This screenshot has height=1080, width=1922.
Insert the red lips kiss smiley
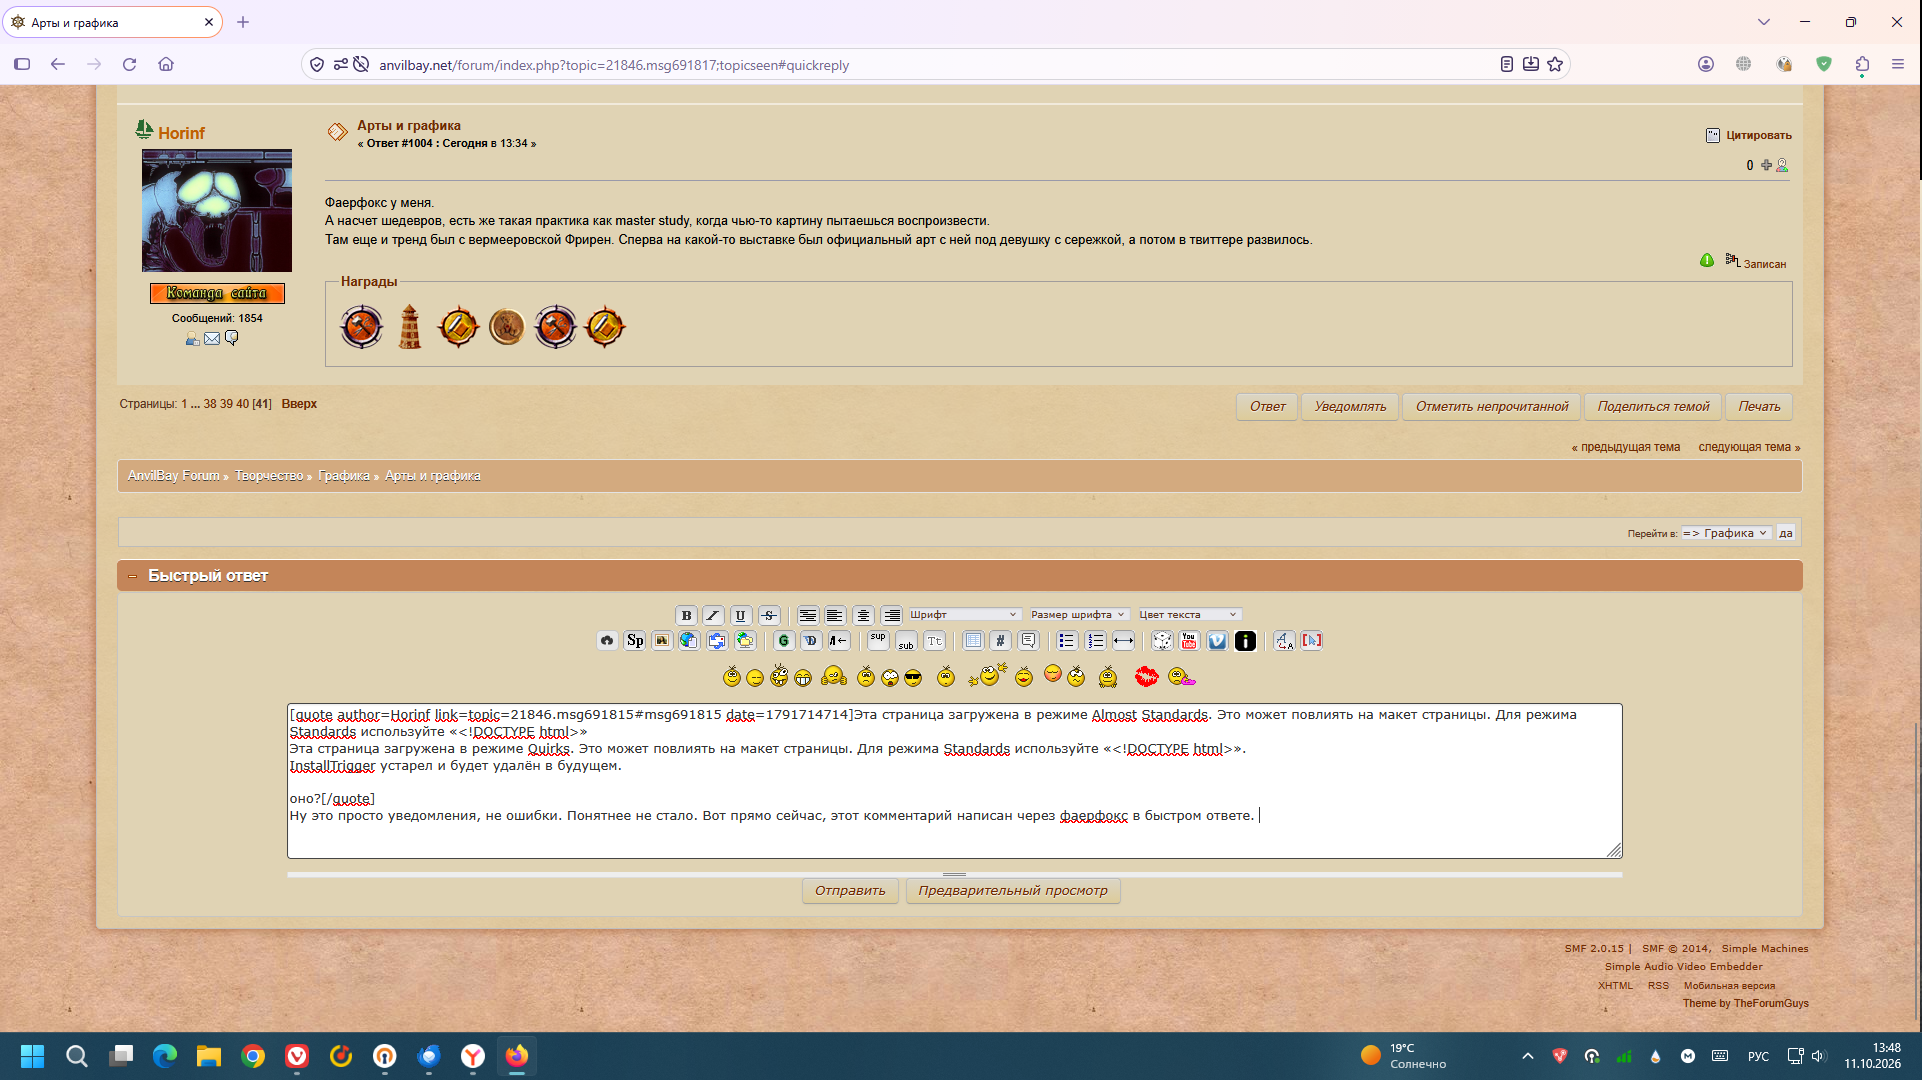1146,677
